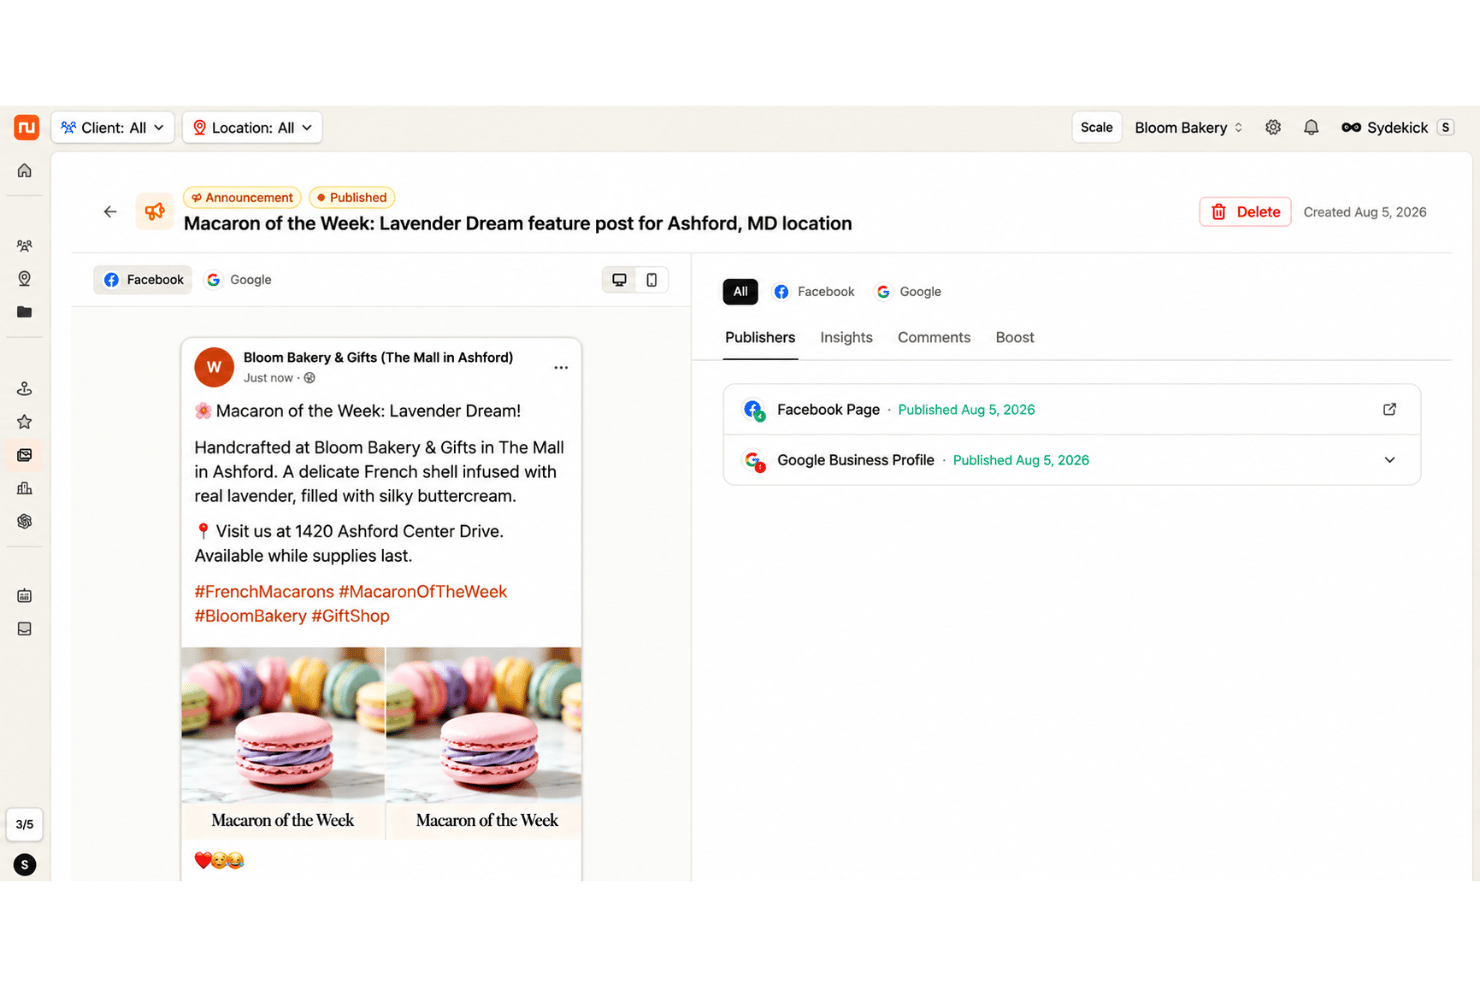Delete this announcement post
The width and height of the screenshot is (1480, 987).
tap(1245, 212)
